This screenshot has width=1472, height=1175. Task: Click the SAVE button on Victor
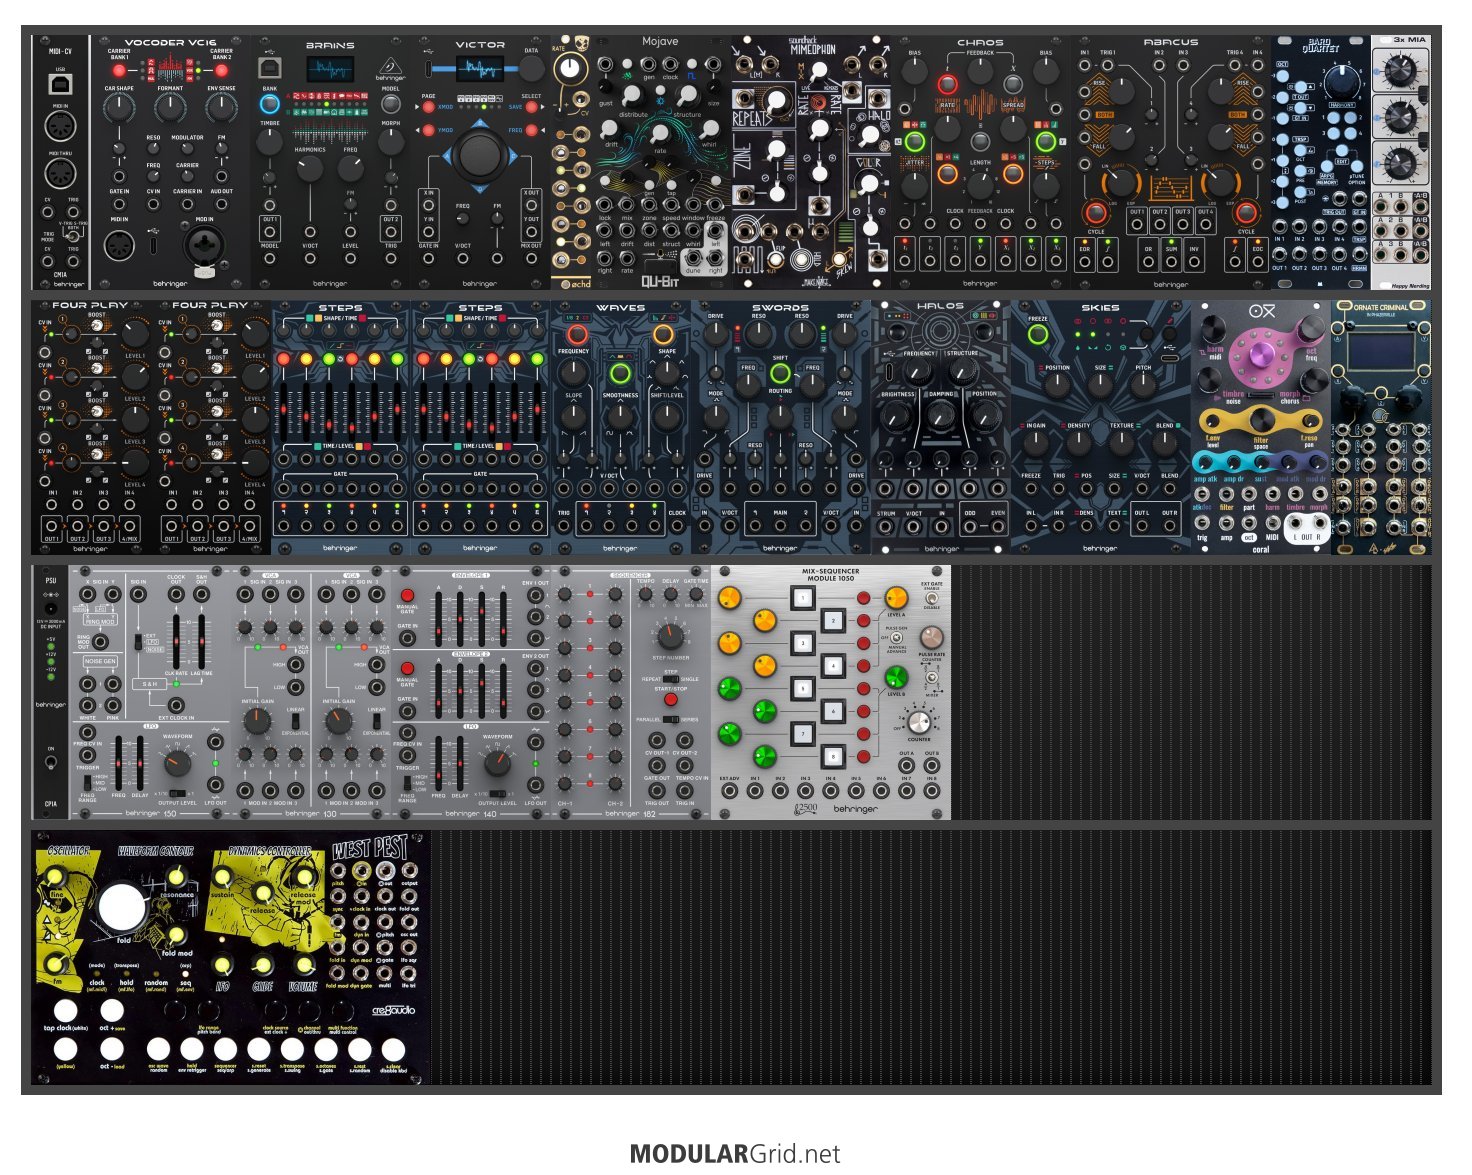pos(531,107)
